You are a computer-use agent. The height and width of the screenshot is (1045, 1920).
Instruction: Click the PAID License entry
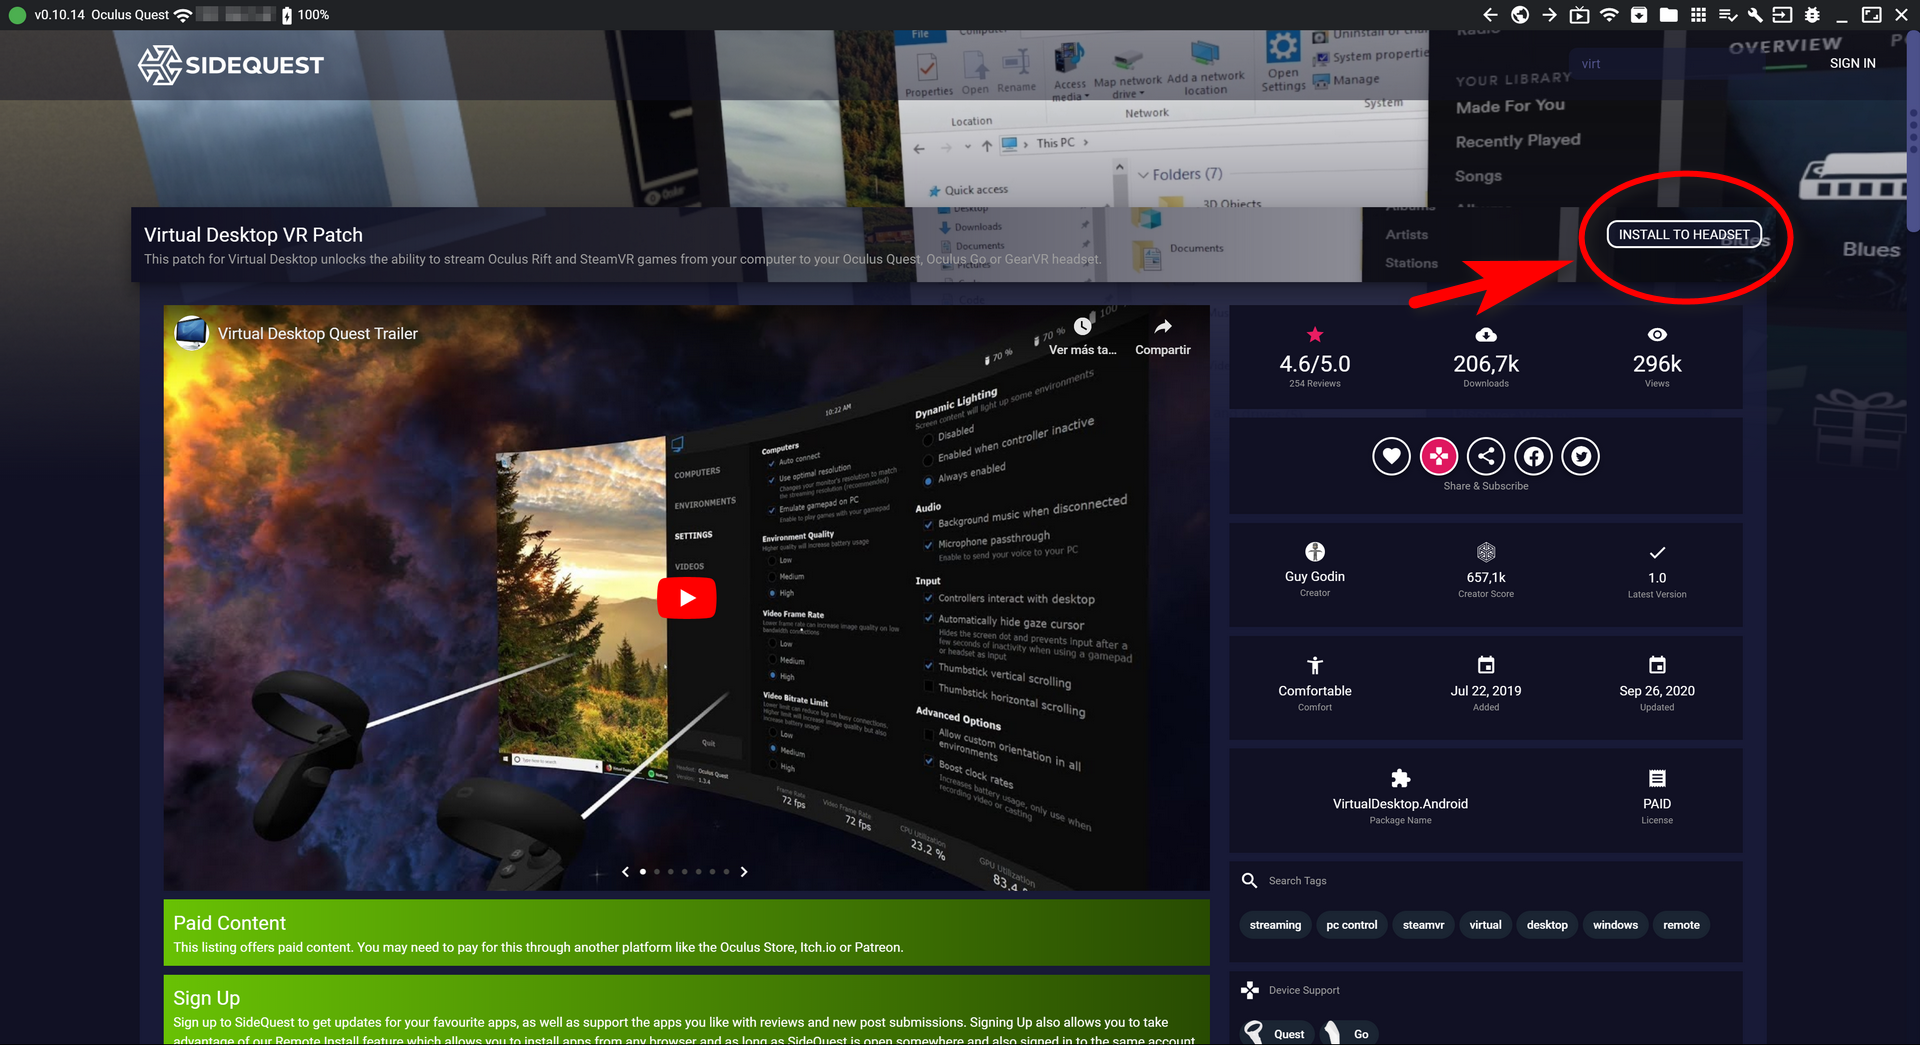1657,804
